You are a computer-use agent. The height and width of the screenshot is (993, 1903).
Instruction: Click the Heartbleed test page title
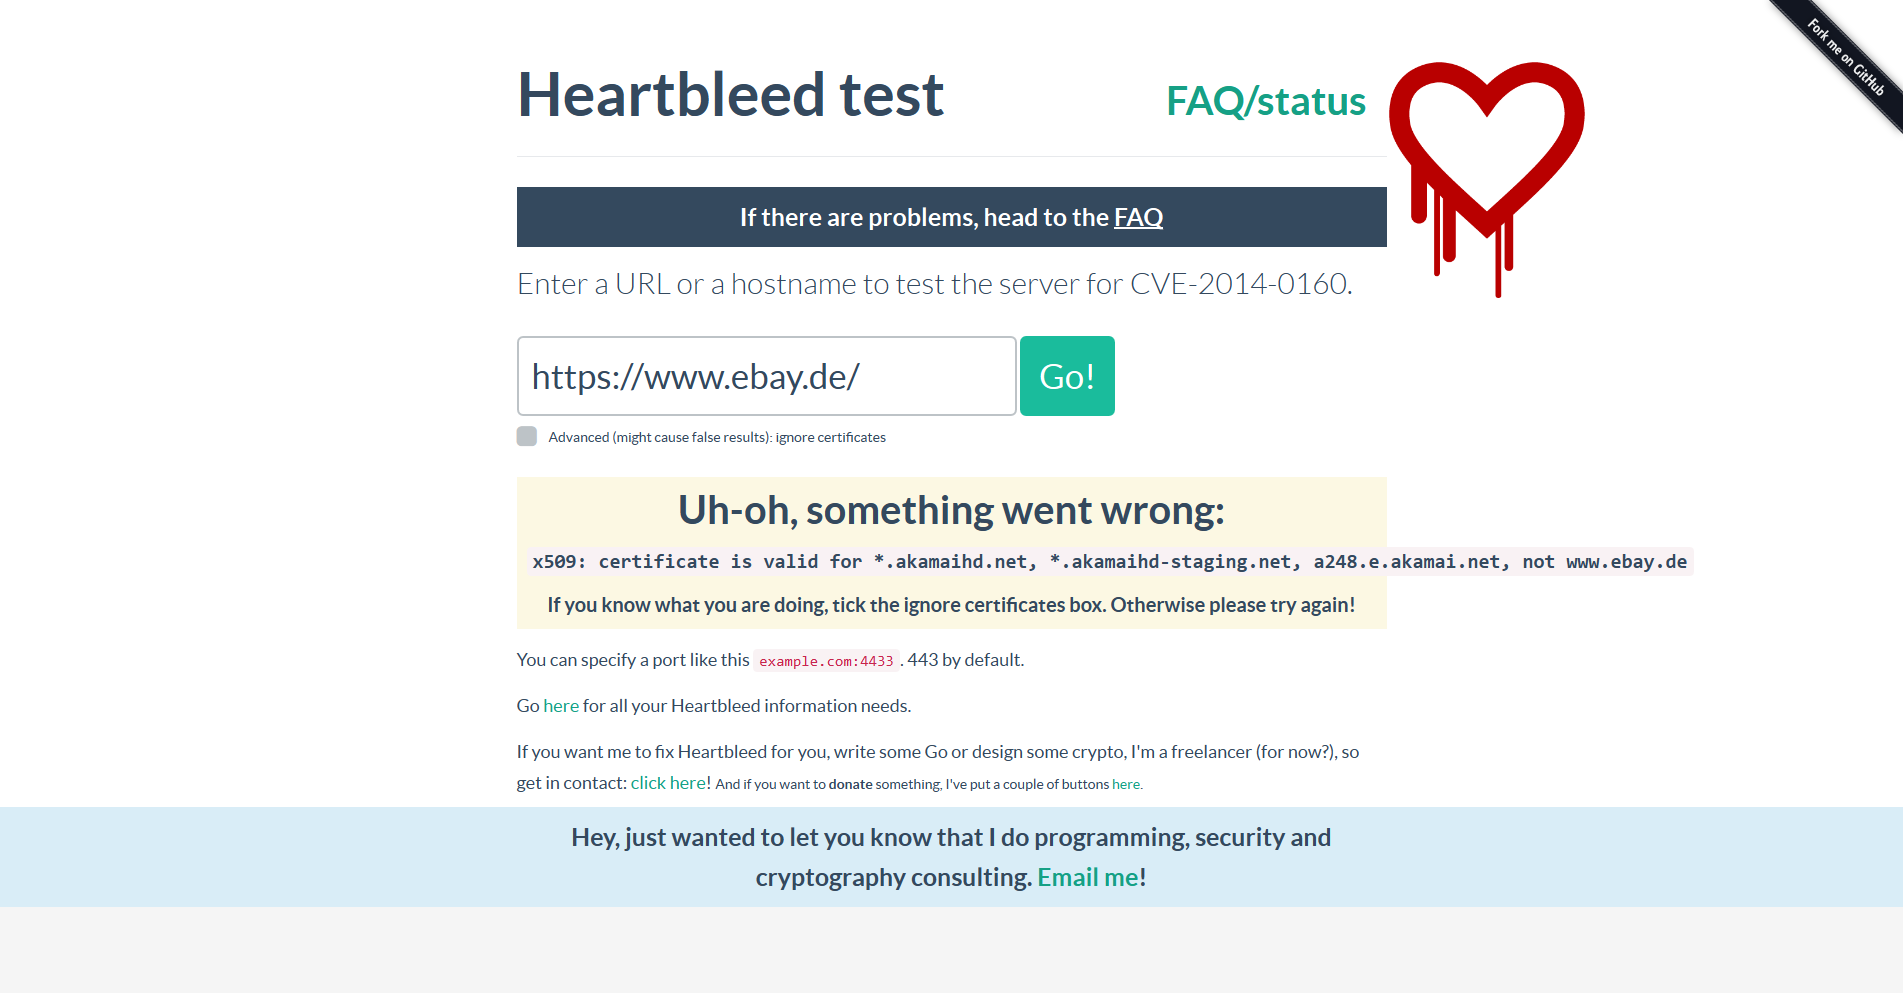point(730,95)
